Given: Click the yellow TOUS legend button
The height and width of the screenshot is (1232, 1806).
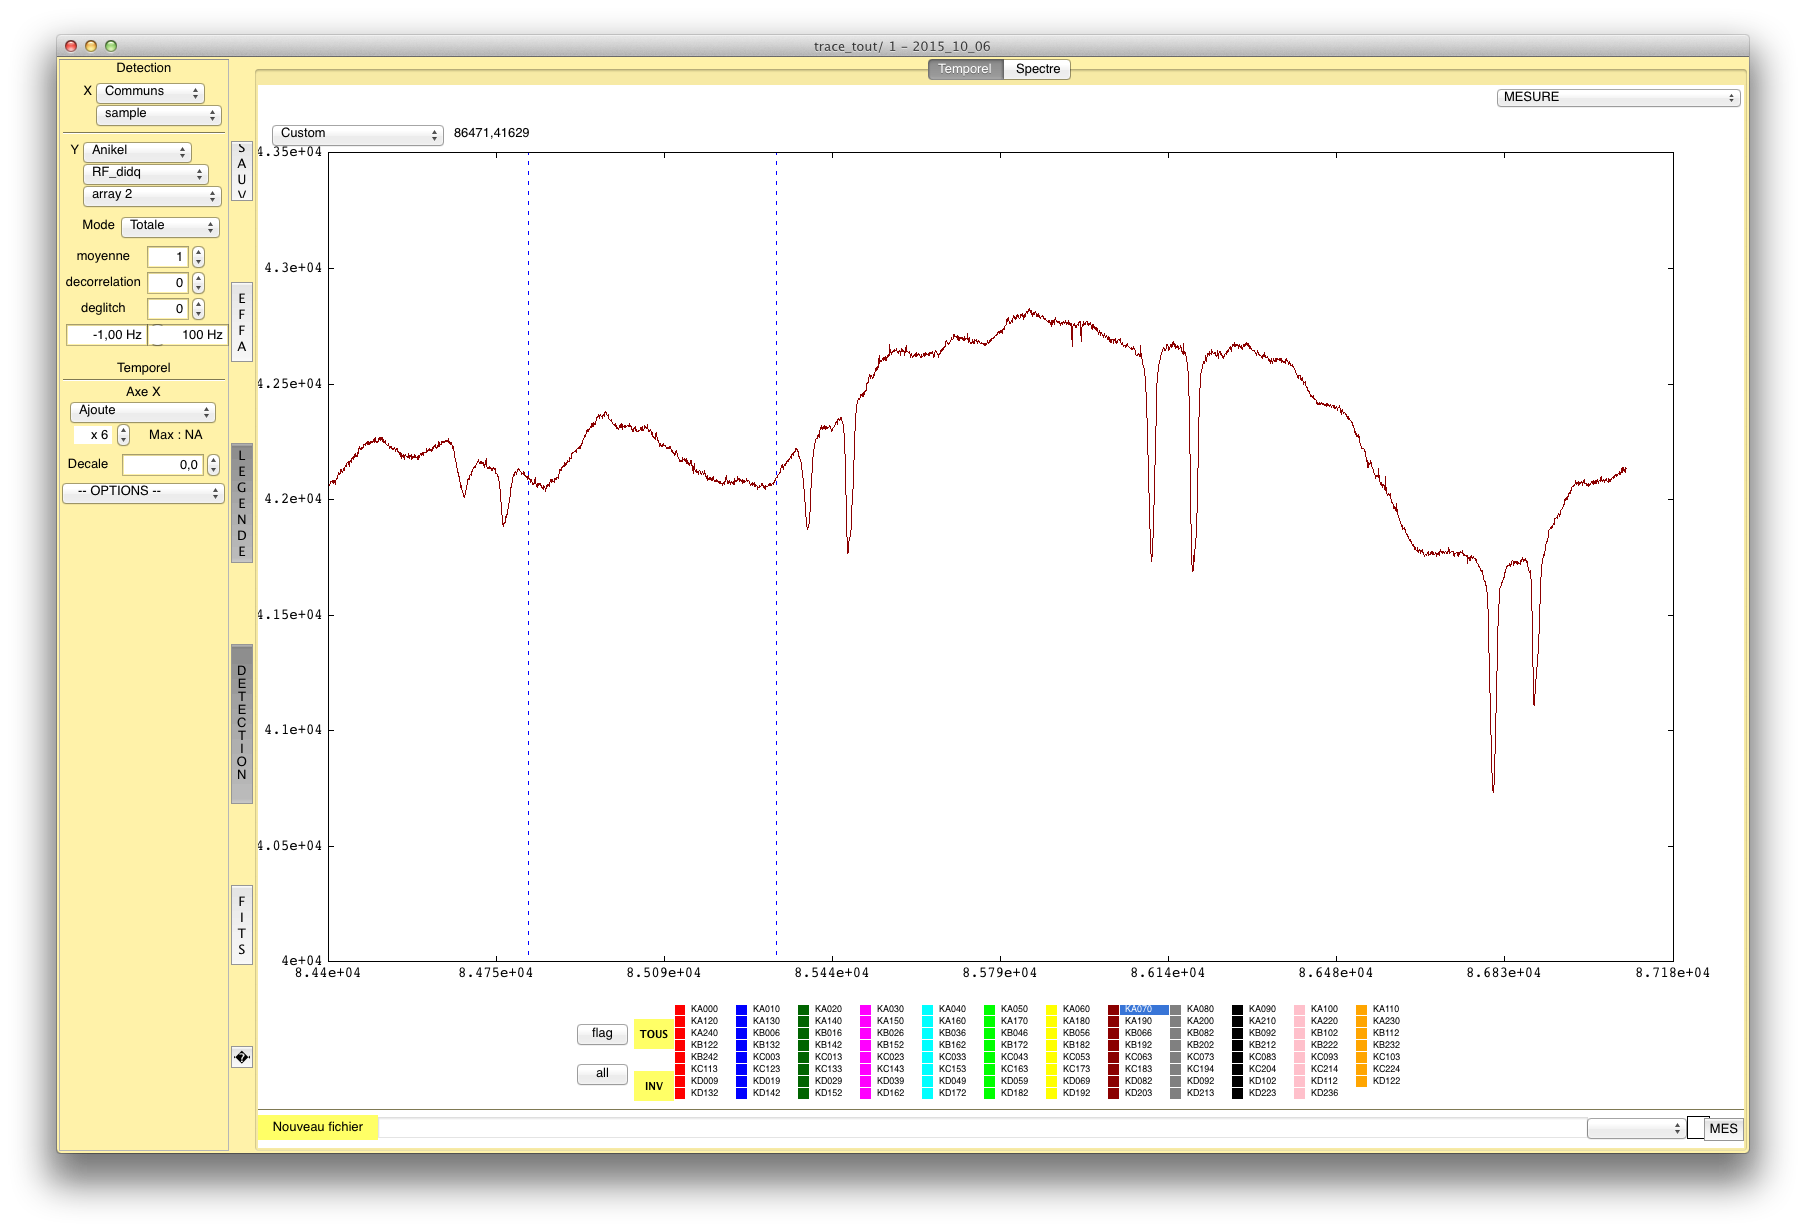Looking at the screenshot, I should pos(653,1034).
